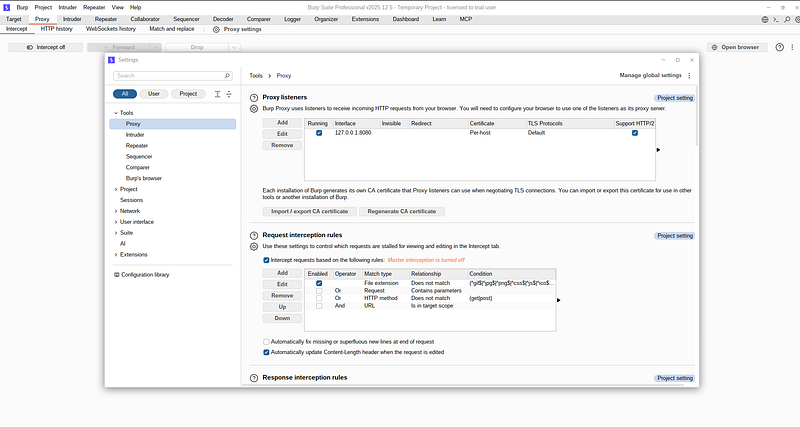Enable the Request Contains parameters rule
Screen dimensions: 800x427
(x=319, y=291)
